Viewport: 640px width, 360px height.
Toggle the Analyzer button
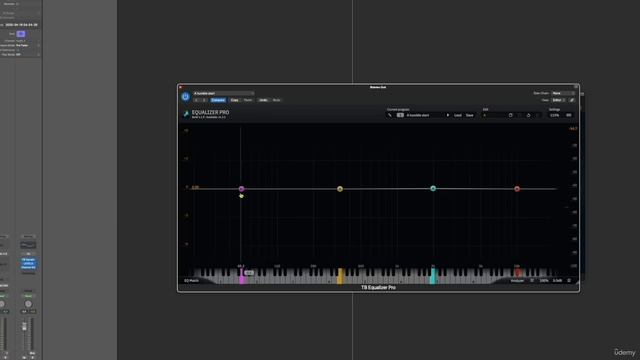click(x=517, y=281)
